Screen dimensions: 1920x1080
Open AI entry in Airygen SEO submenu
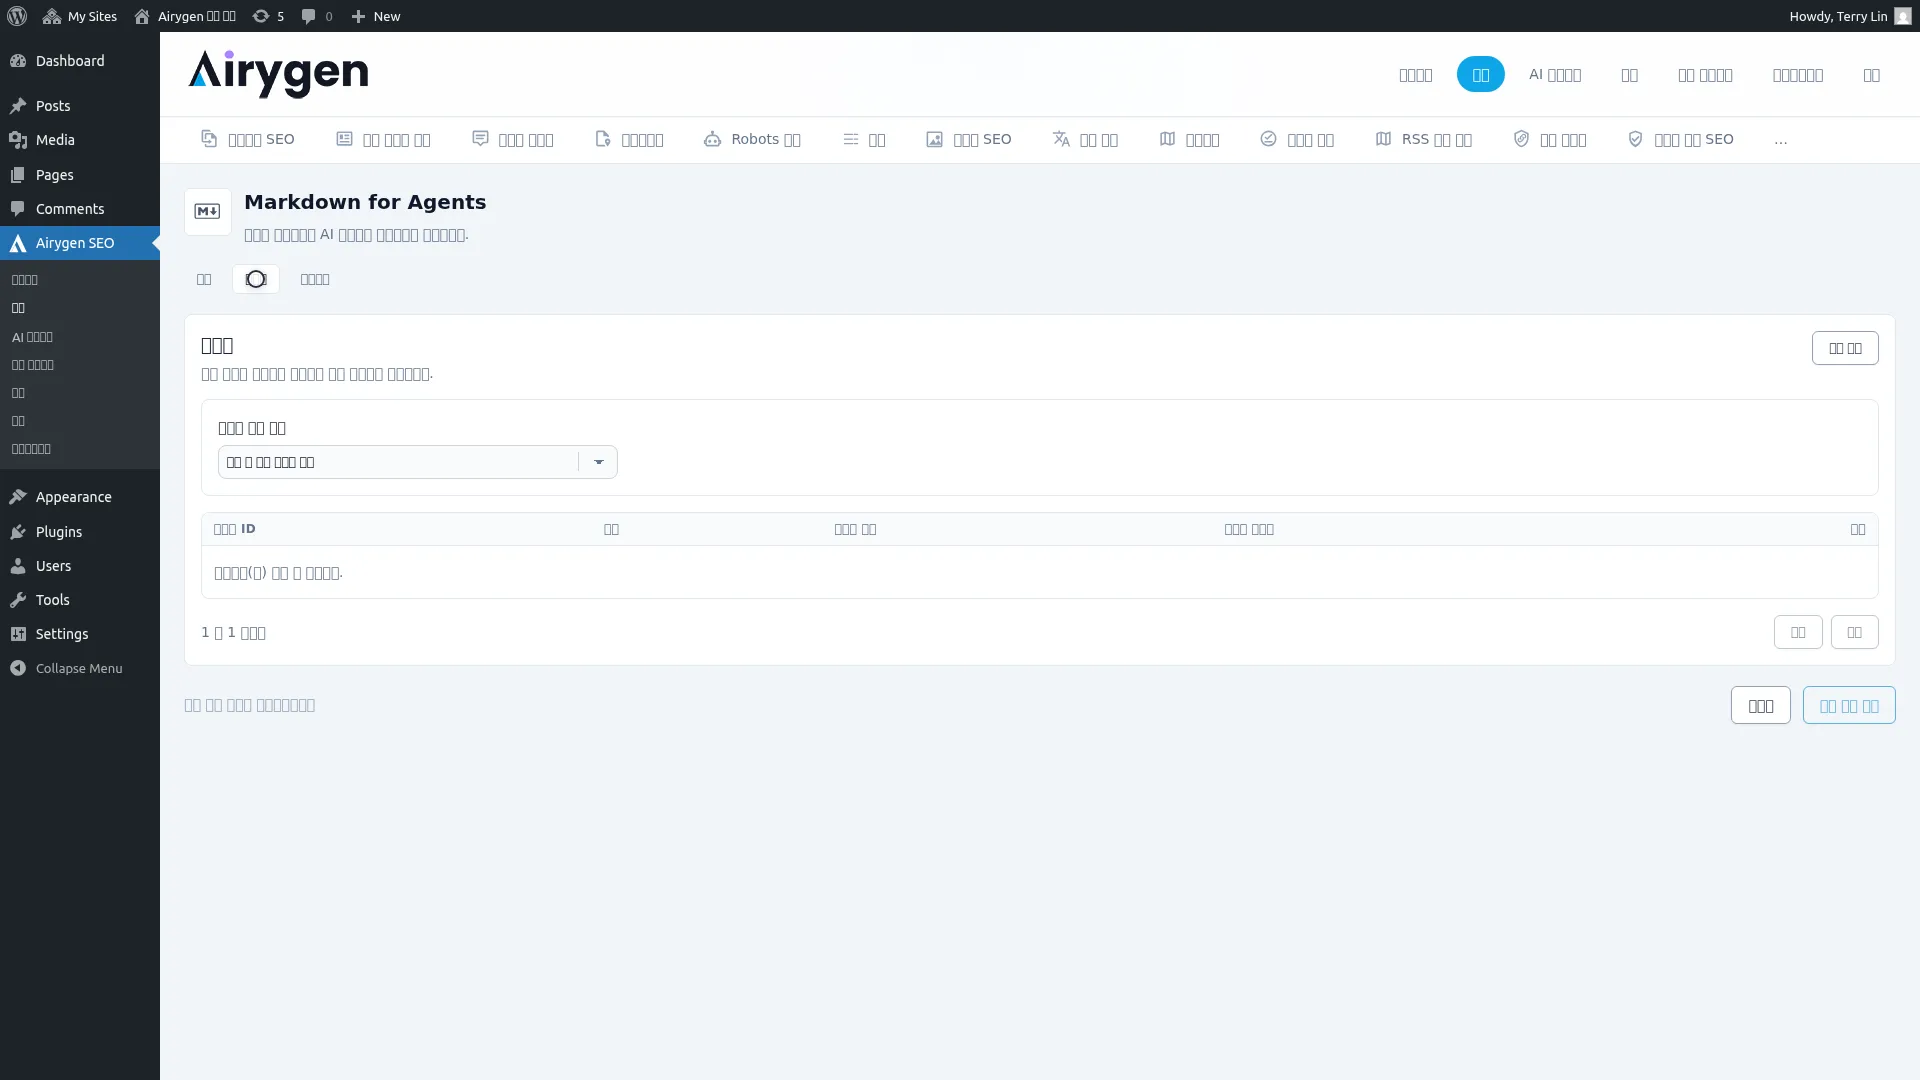32,337
